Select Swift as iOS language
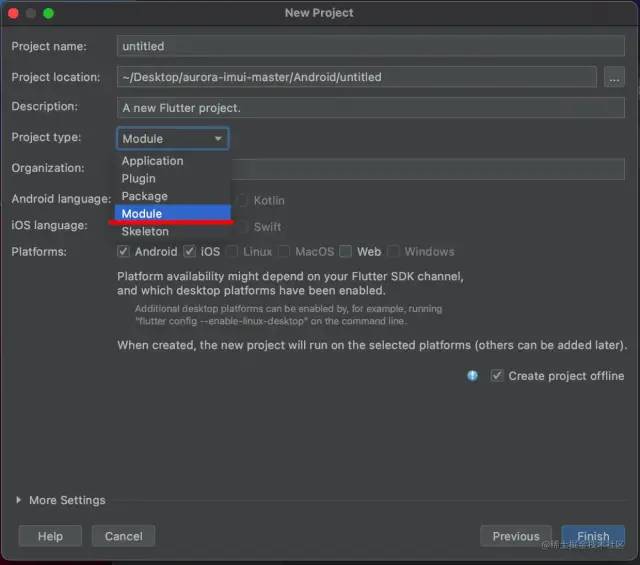This screenshot has width=640, height=565. 242,227
